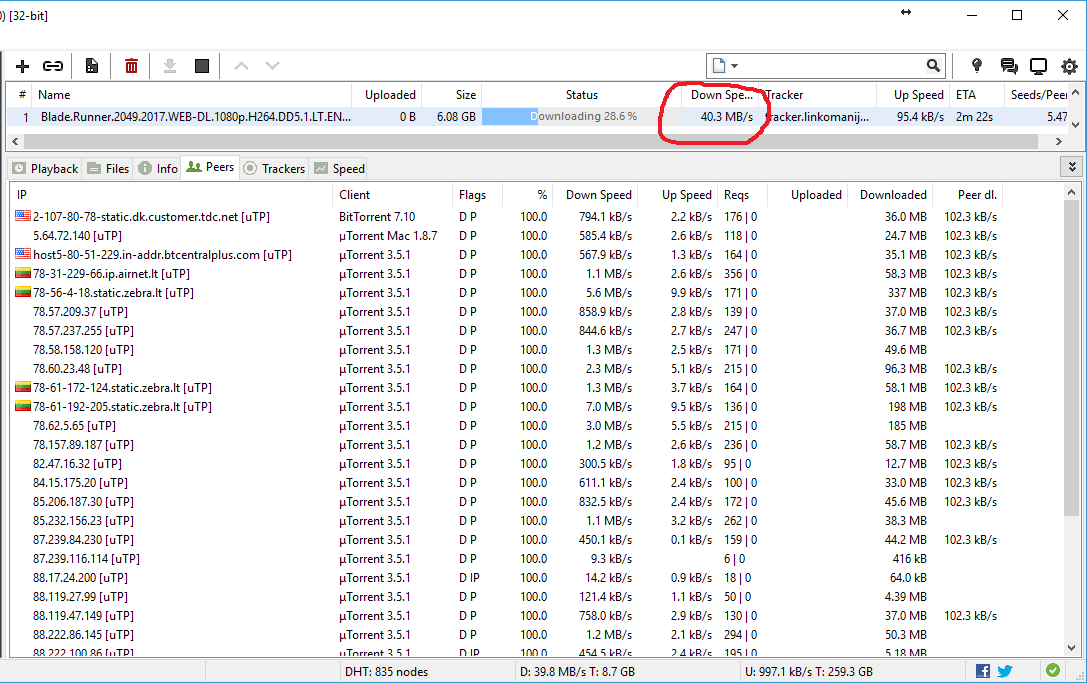Screen dimensions: 1087x683
Task: Switch to the Trackers tab
Action: coord(275,168)
